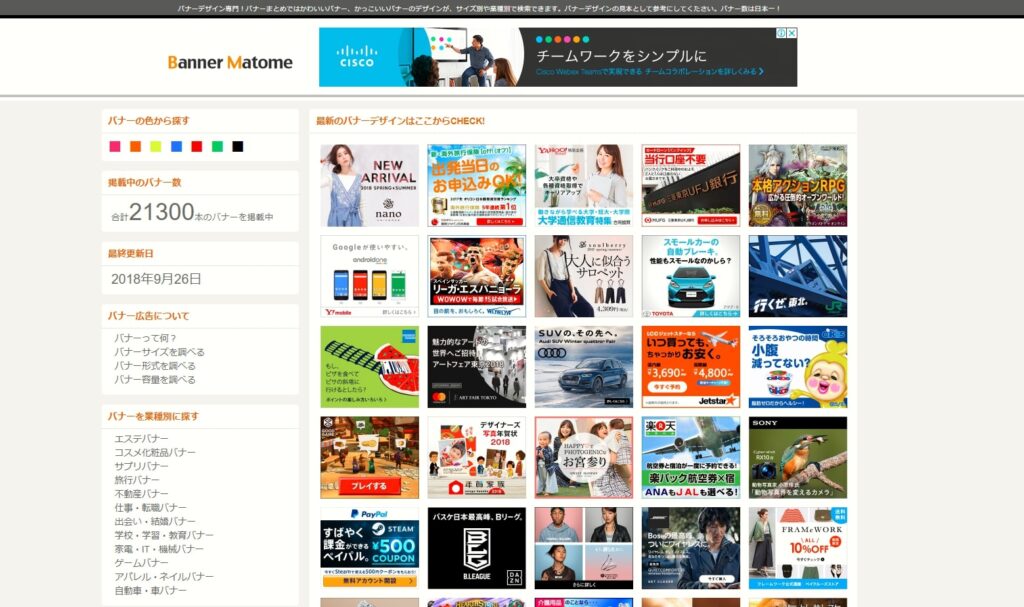Image resolution: width=1024 pixels, height=607 pixels.
Task: Open the American Express pizza banner
Action: (370, 367)
